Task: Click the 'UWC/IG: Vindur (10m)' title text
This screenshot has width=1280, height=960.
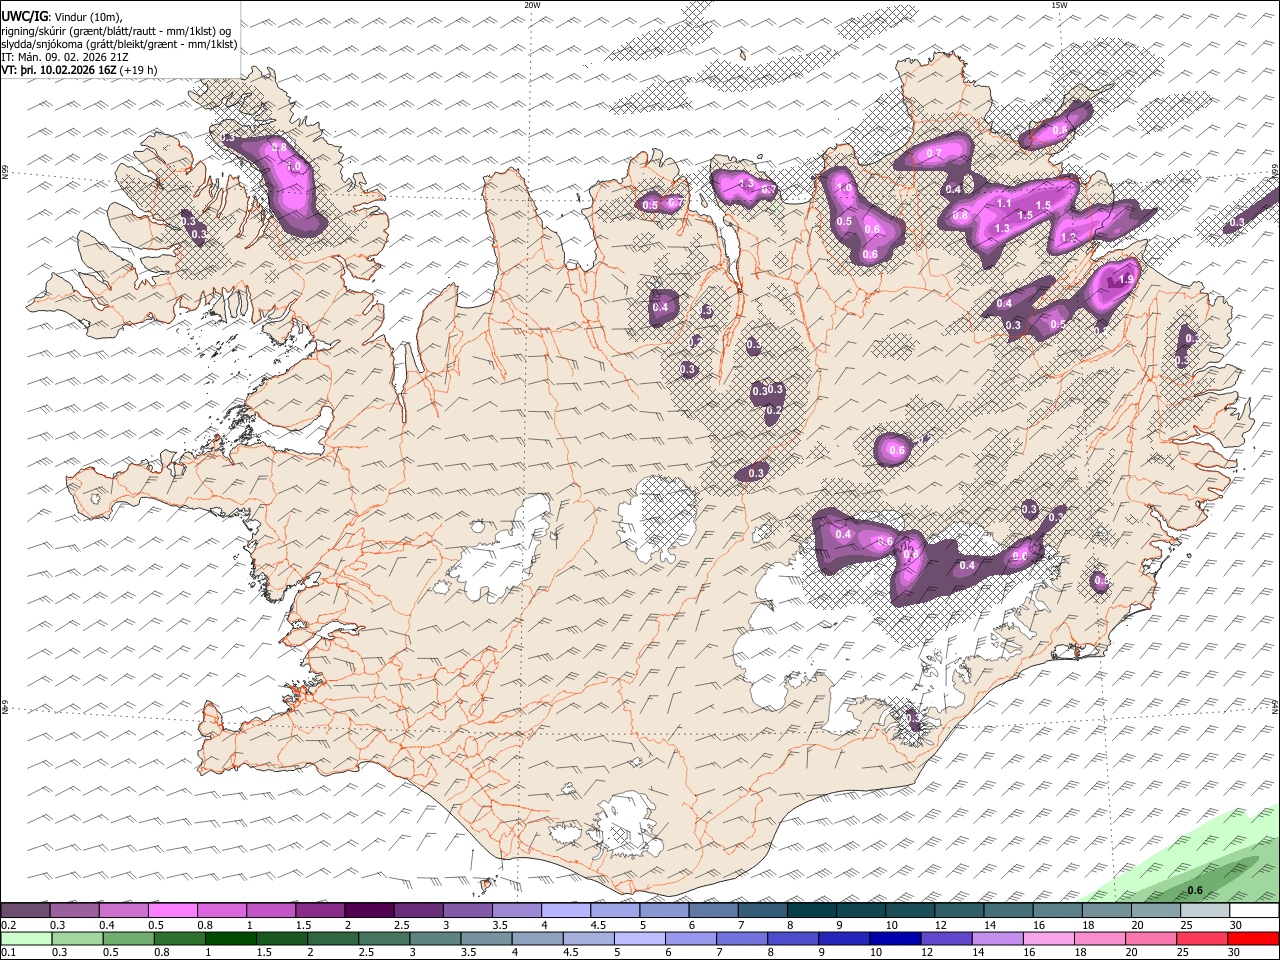Action: click(62, 17)
